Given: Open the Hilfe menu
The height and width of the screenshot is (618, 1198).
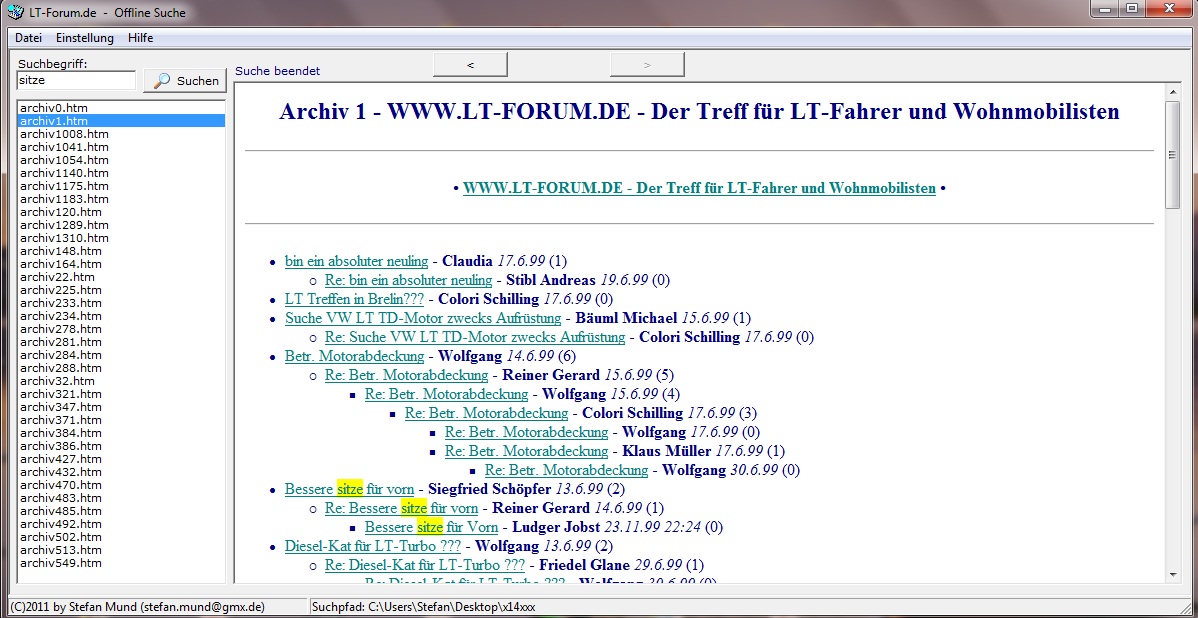Looking at the screenshot, I should (x=141, y=37).
